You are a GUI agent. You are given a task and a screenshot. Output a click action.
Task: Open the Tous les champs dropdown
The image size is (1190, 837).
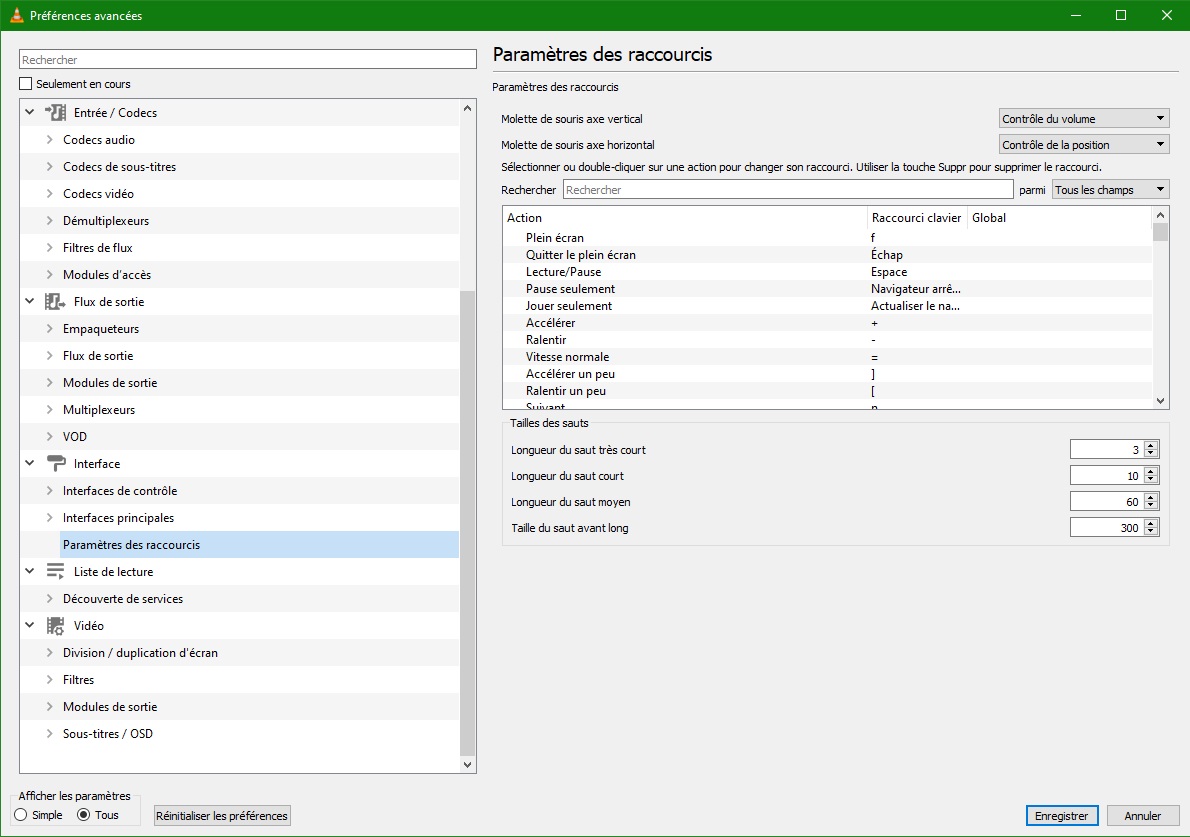pos(1110,190)
